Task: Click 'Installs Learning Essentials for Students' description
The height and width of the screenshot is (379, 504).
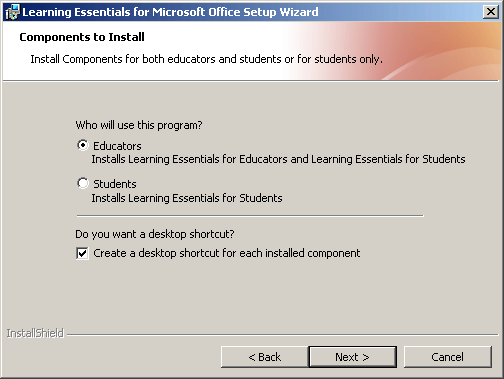Action: 187,198
